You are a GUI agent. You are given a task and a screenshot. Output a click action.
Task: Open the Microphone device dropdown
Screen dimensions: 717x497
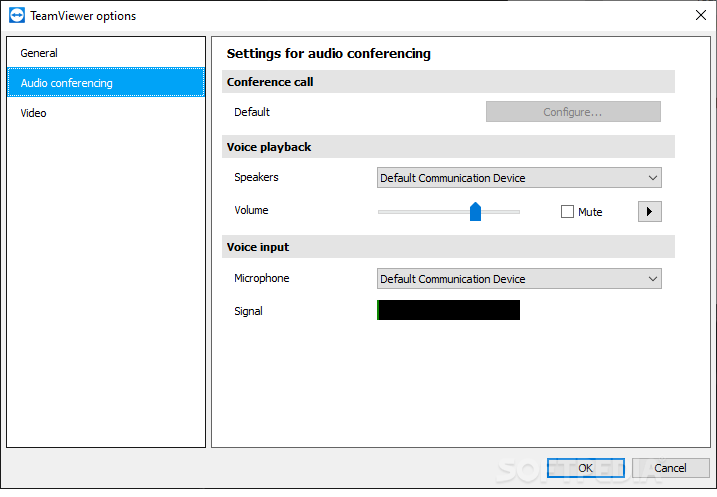(519, 279)
